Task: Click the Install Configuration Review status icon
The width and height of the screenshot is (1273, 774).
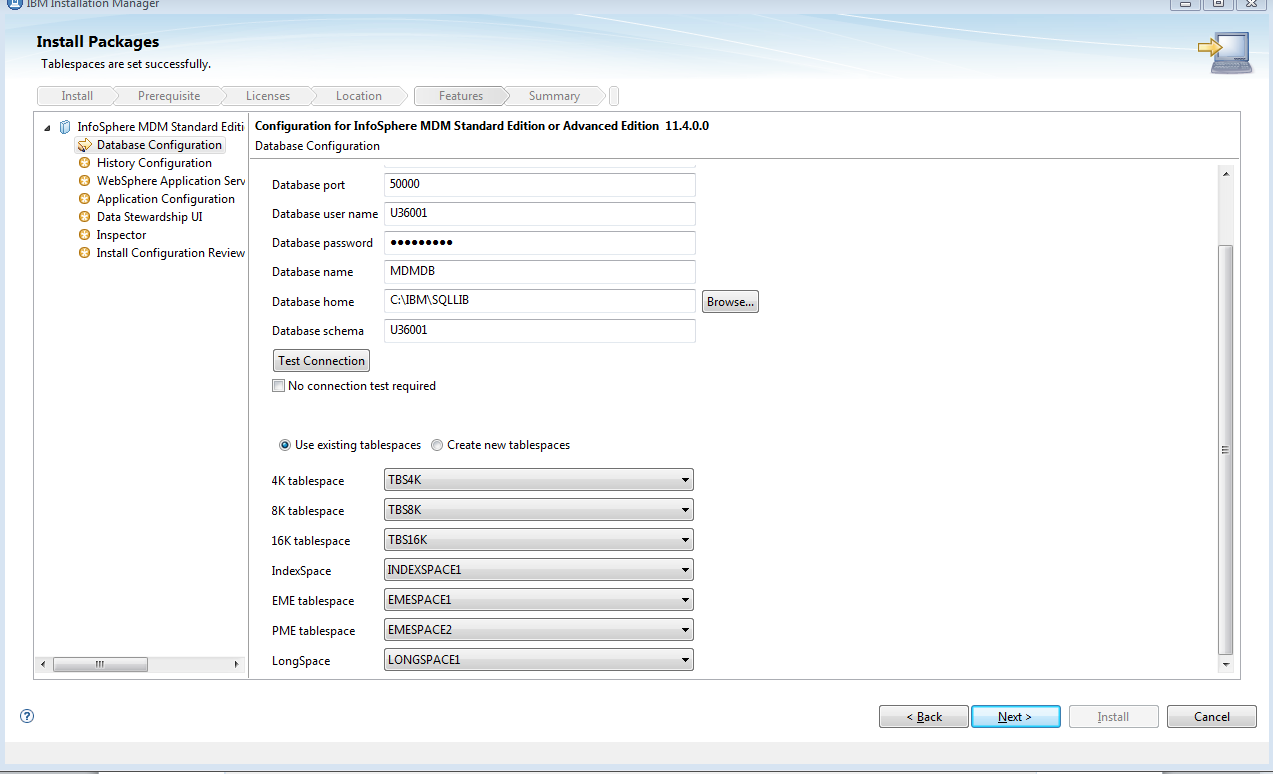Action: coord(85,253)
